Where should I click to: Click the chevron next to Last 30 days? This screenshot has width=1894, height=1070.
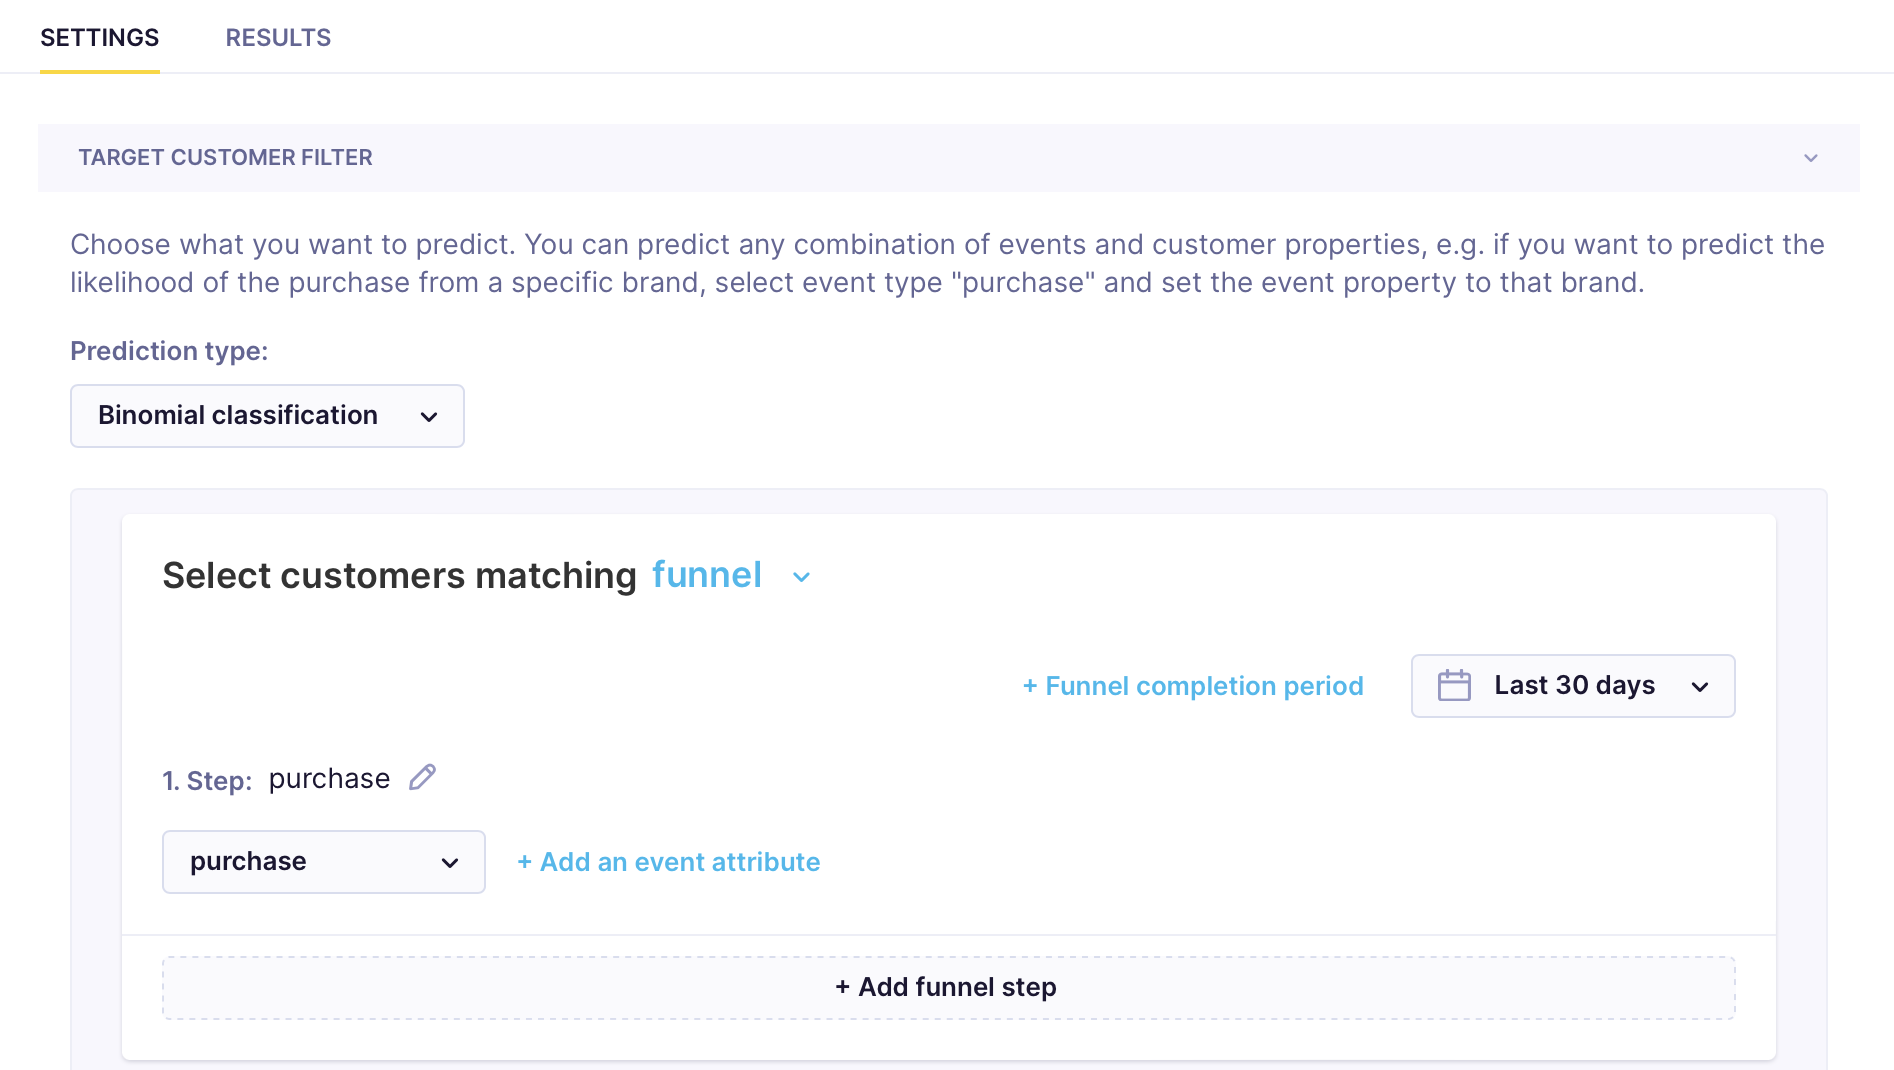click(x=1701, y=686)
